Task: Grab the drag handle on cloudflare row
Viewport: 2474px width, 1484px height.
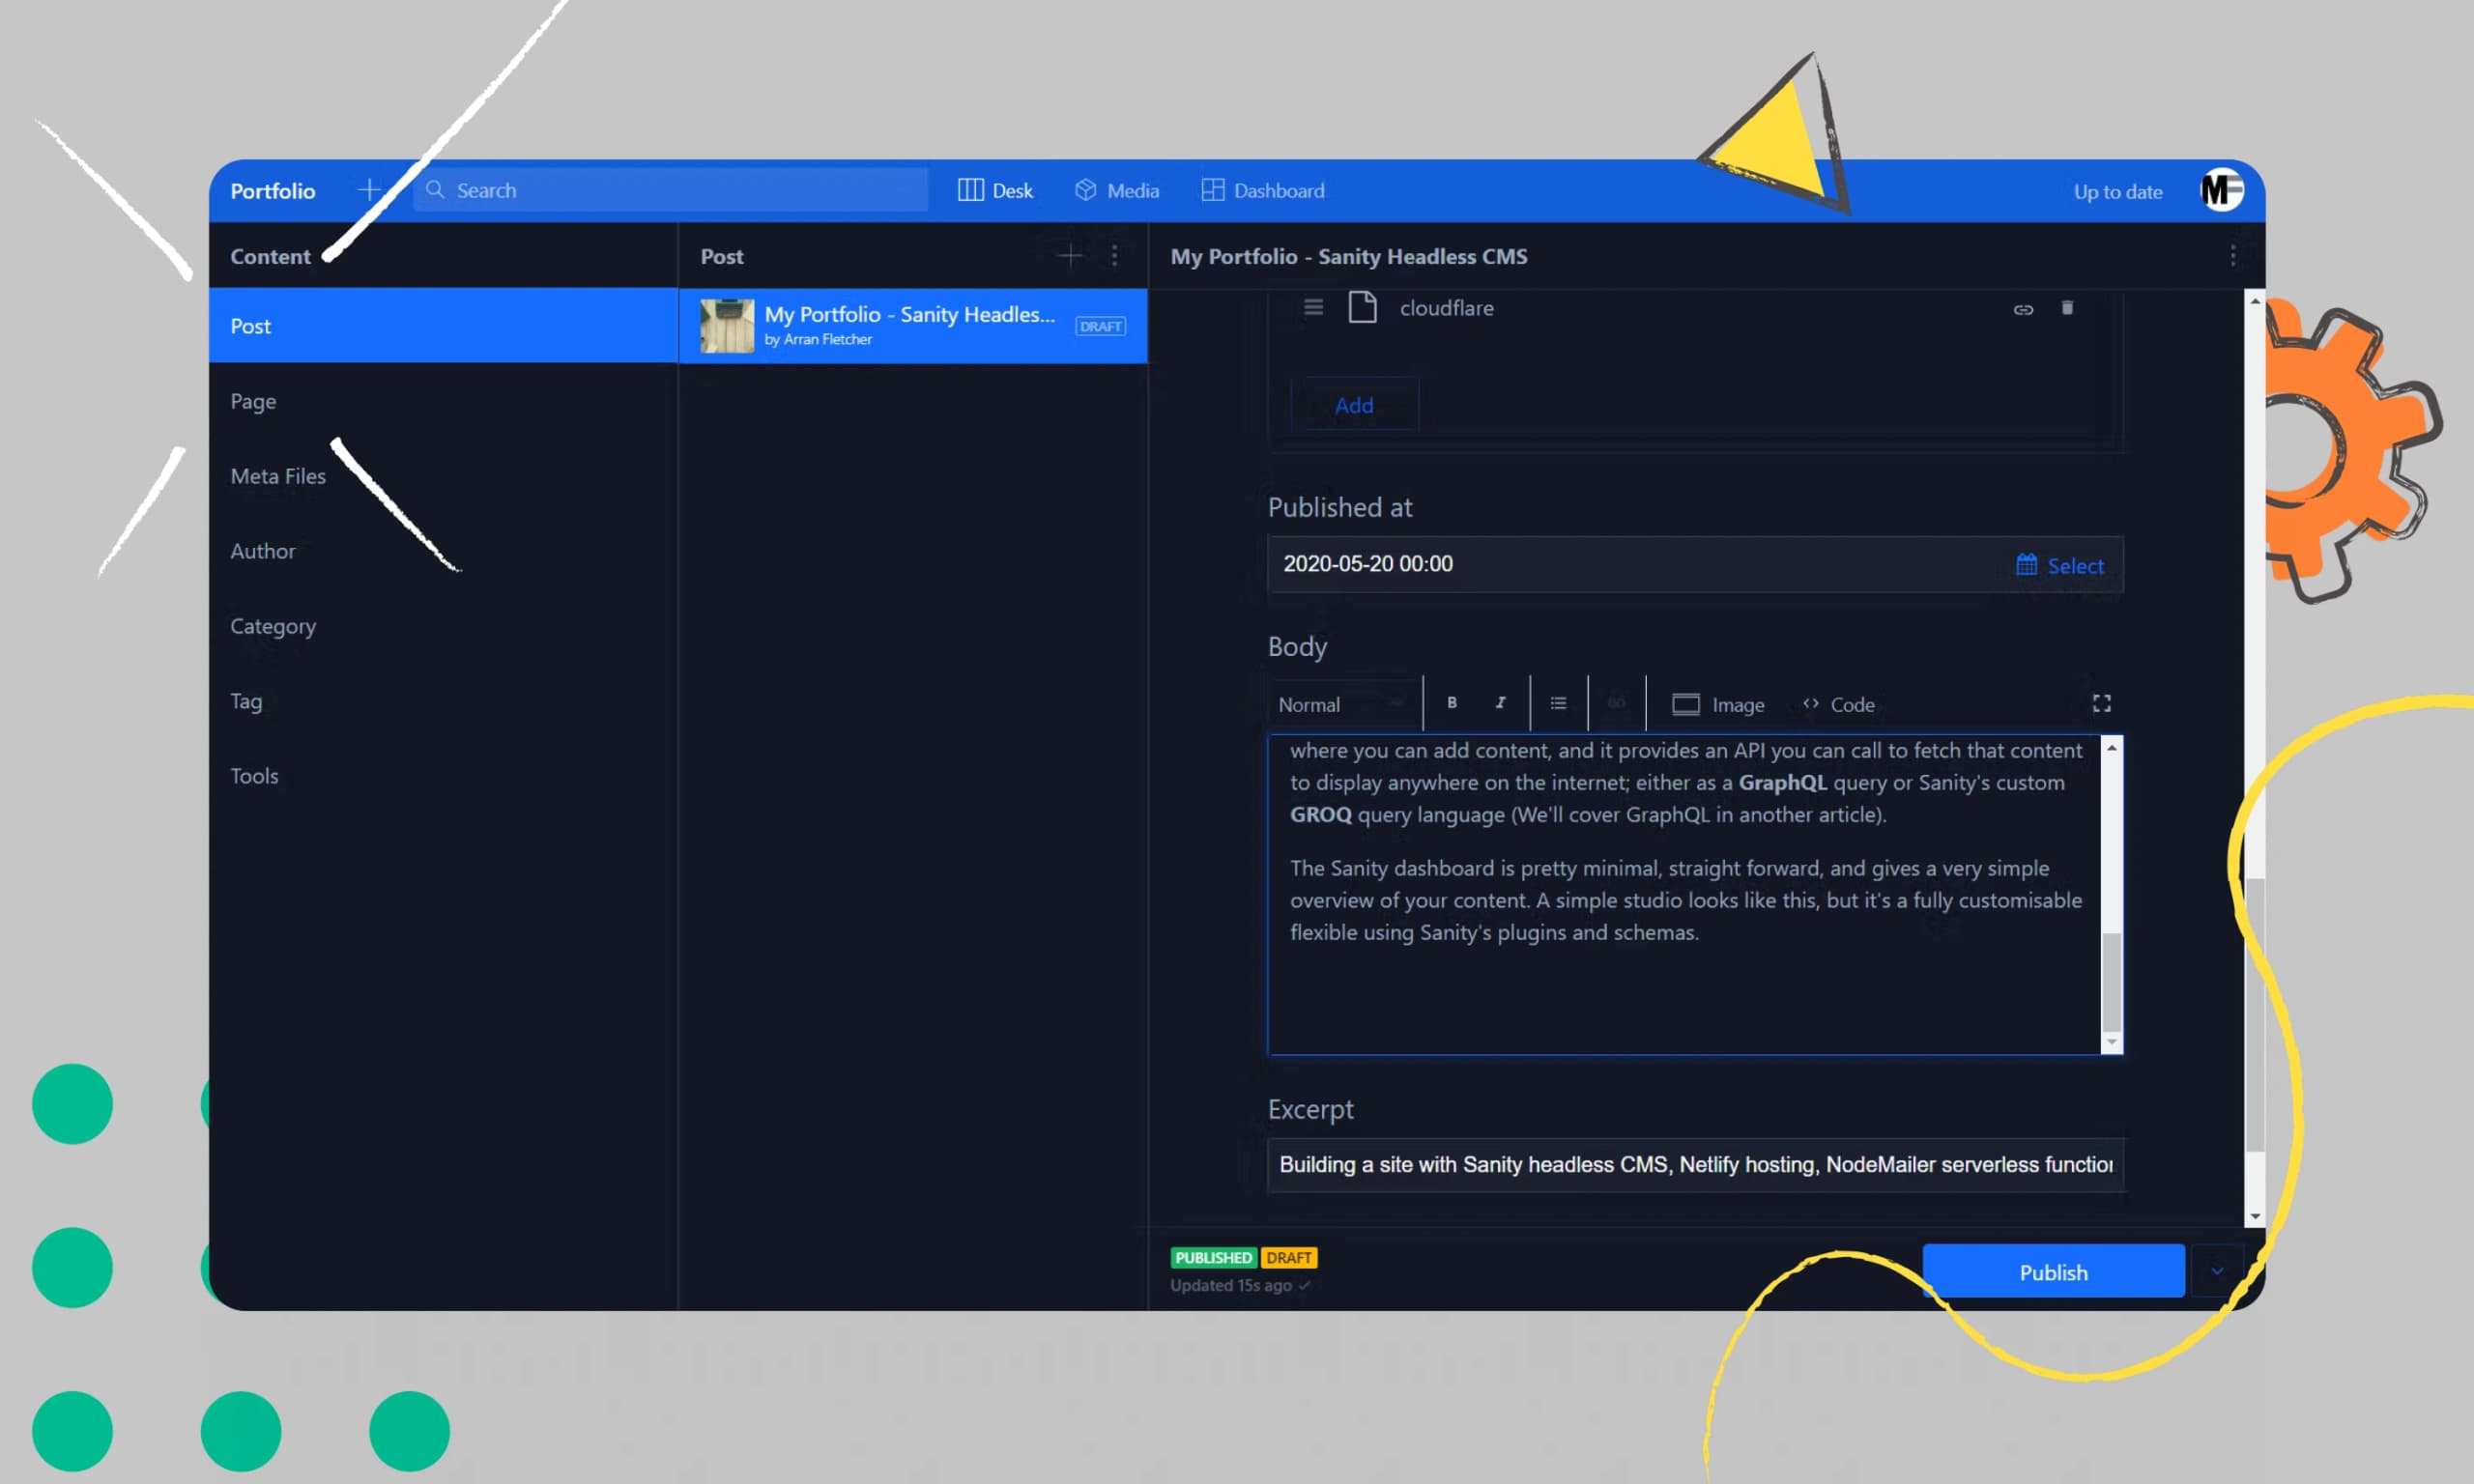Action: (1313, 307)
